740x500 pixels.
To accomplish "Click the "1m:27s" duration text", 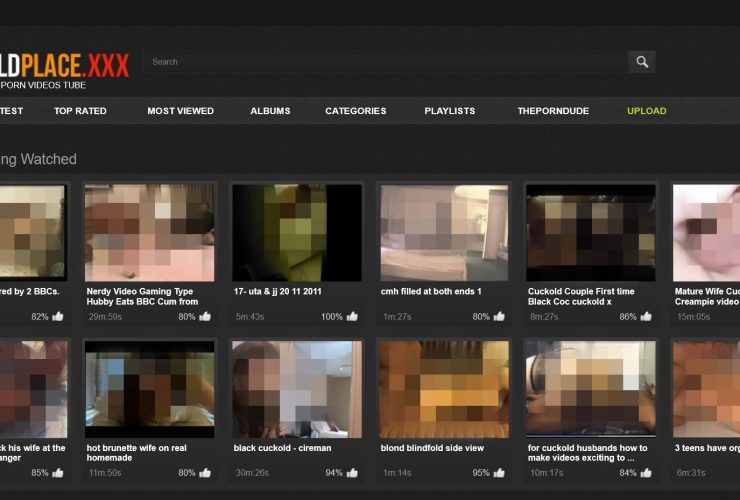I will [397, 316].
